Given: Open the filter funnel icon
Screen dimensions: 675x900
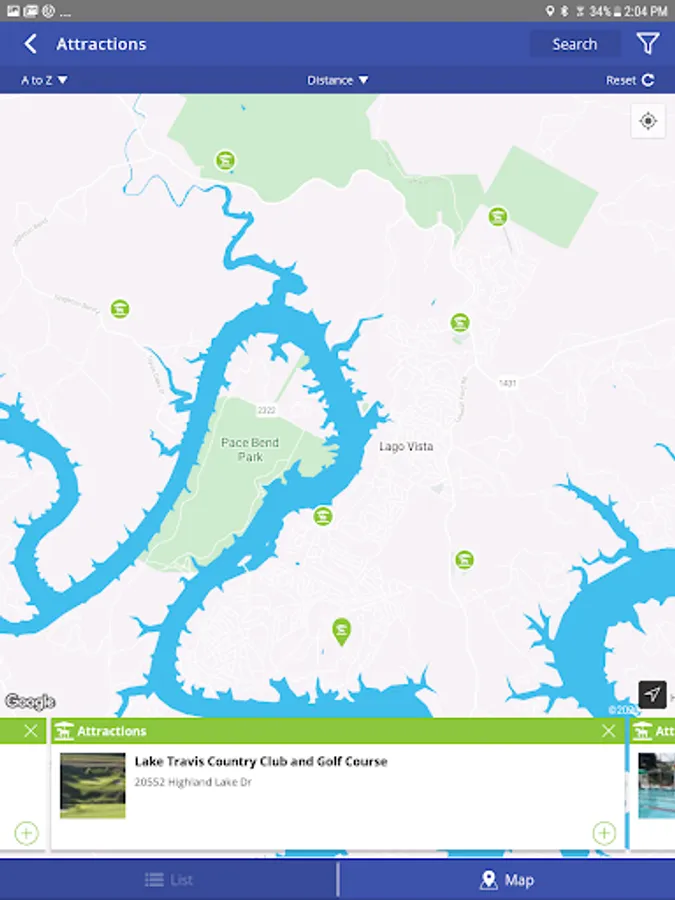Looking at the screenshot, I should [647, 44].
